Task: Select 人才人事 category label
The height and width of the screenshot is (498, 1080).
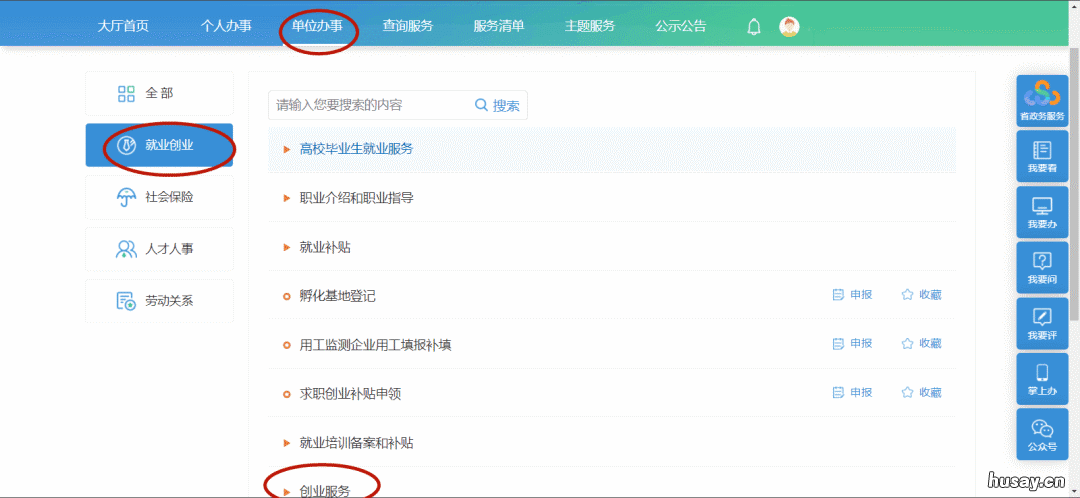Action: point(169,249)
